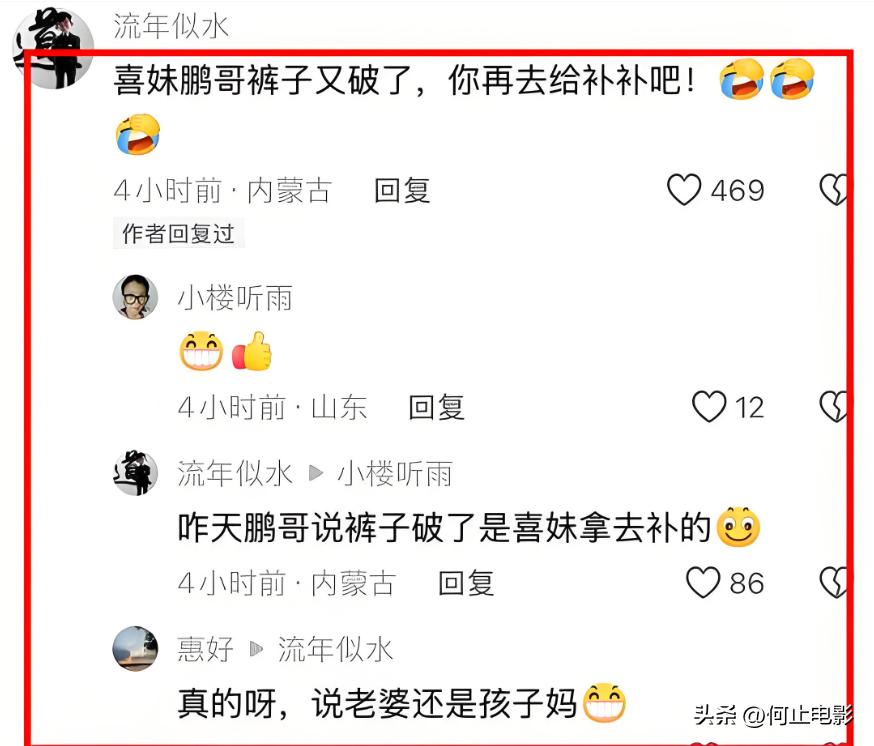Tap the 头条 @何止电影 watermark
Screen dimensions: 874x746
[773, 715]
